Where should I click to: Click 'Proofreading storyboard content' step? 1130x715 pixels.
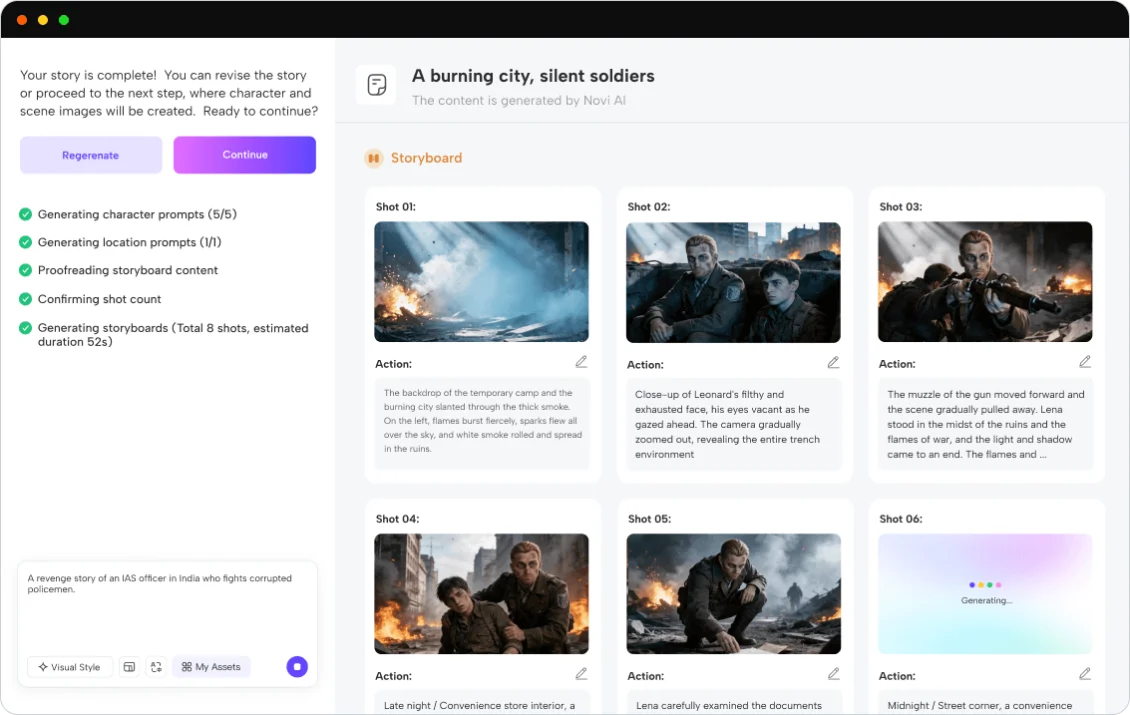coord(128,270)
